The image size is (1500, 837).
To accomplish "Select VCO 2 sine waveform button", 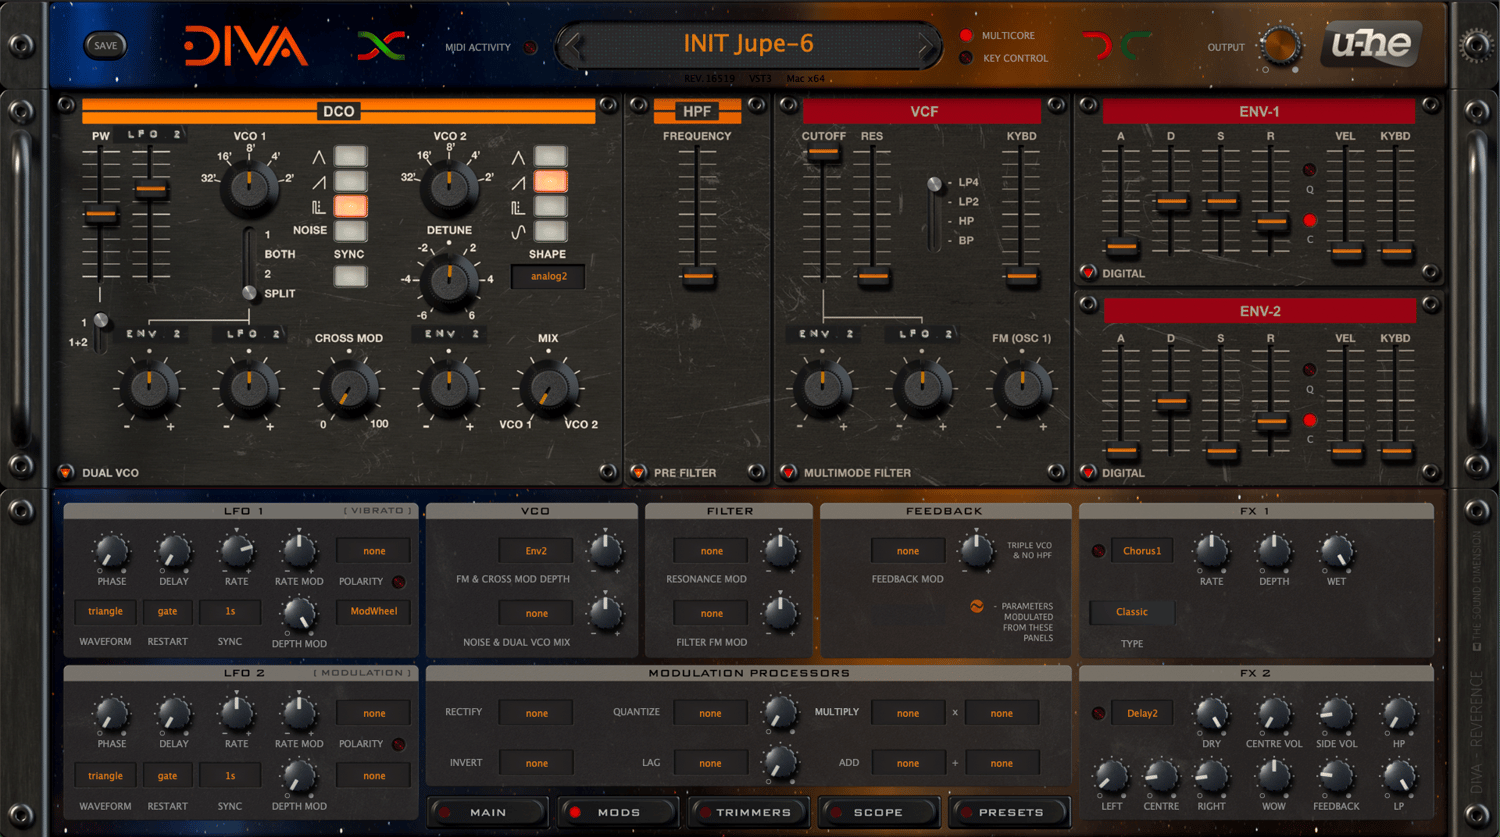I will [x=550, y=231].
